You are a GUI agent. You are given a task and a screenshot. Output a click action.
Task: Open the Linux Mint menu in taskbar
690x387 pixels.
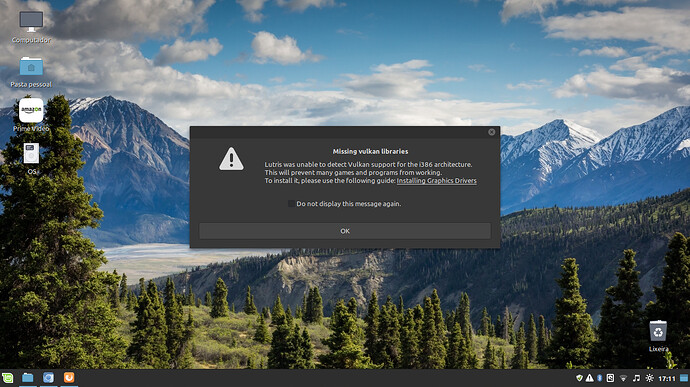pos(7,378)
